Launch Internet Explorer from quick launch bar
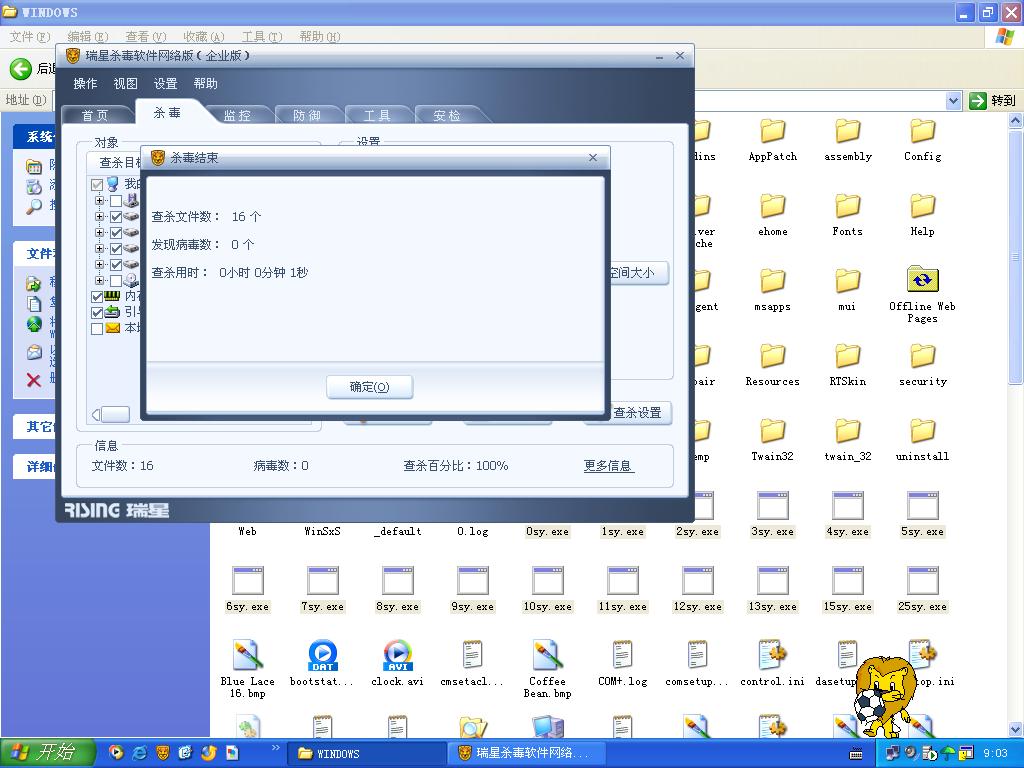Screen dimensions: 1024x768 (139, 753)
